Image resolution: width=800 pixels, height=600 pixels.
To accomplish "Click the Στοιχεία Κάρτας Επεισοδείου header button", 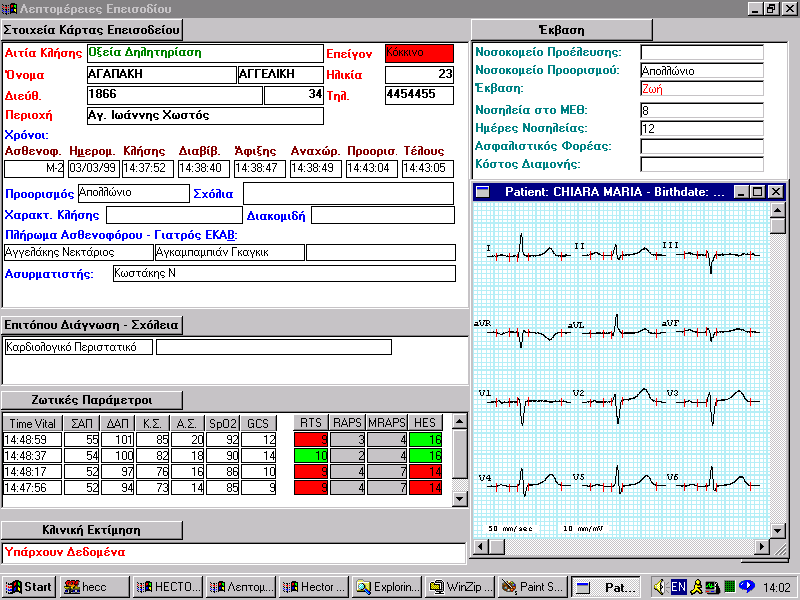I will 92,30.
